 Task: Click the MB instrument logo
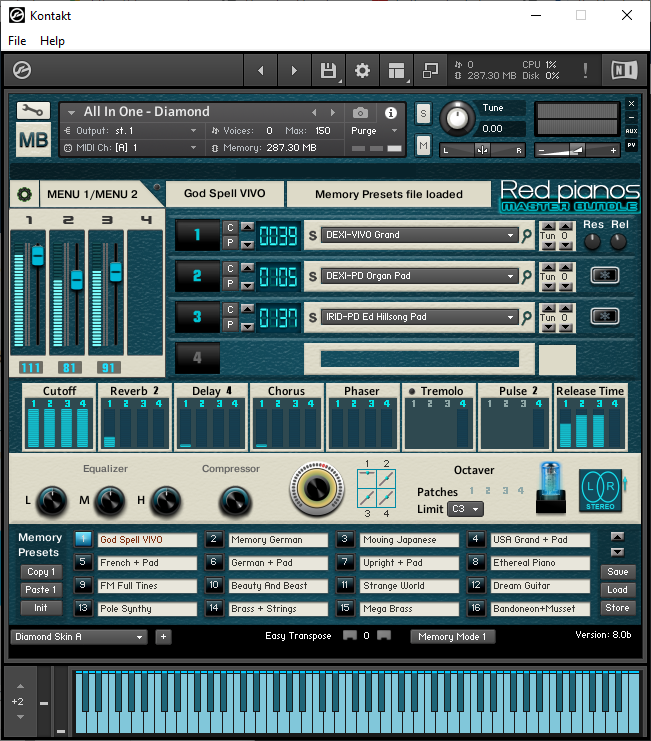pos(33,140)
